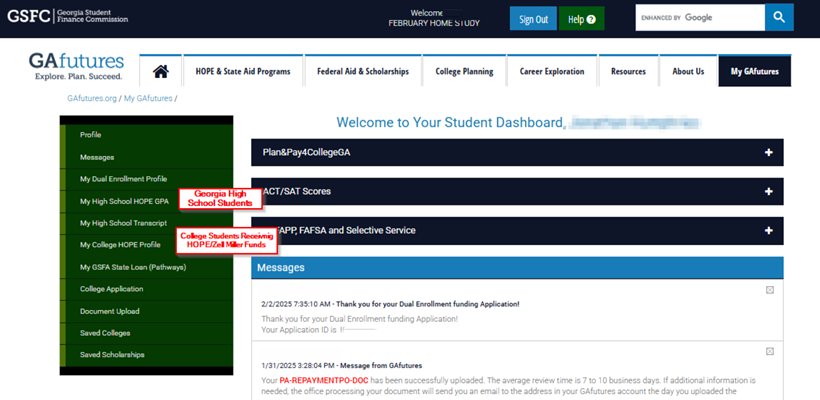
Task: Click the FEBRUARY HOME STUDY text
Action: point(434,24)
